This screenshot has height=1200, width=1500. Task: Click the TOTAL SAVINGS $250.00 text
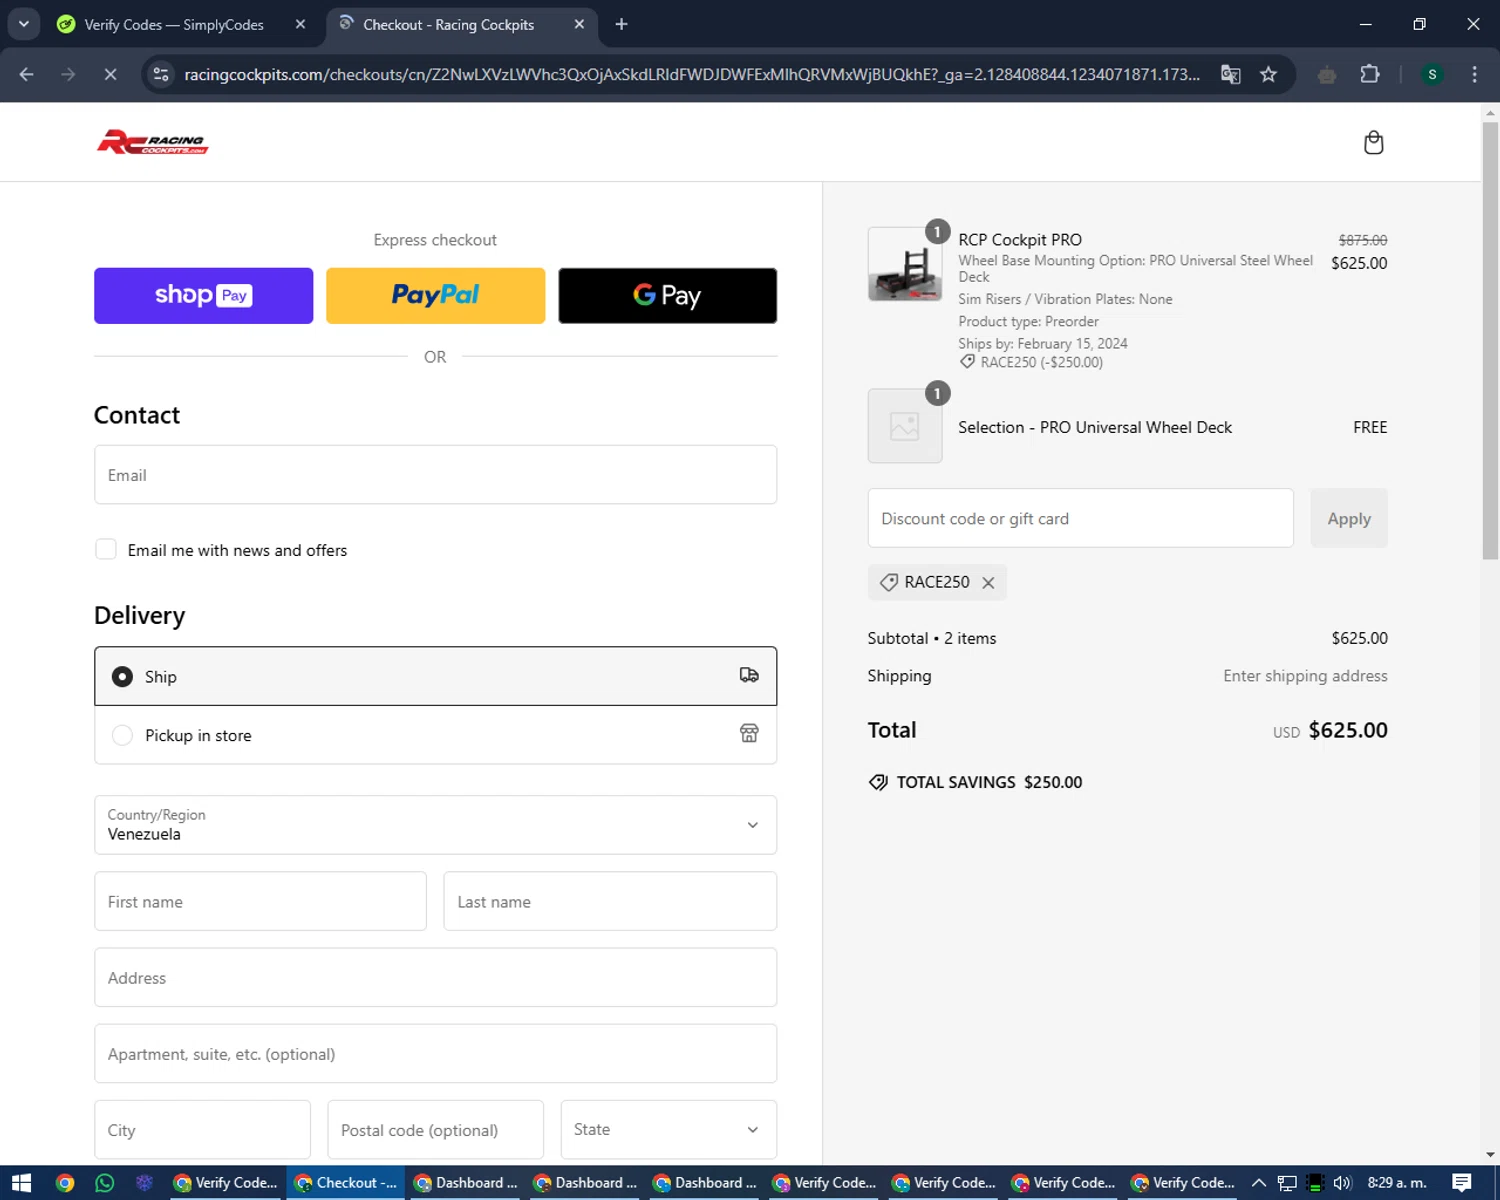pos(989,782)
